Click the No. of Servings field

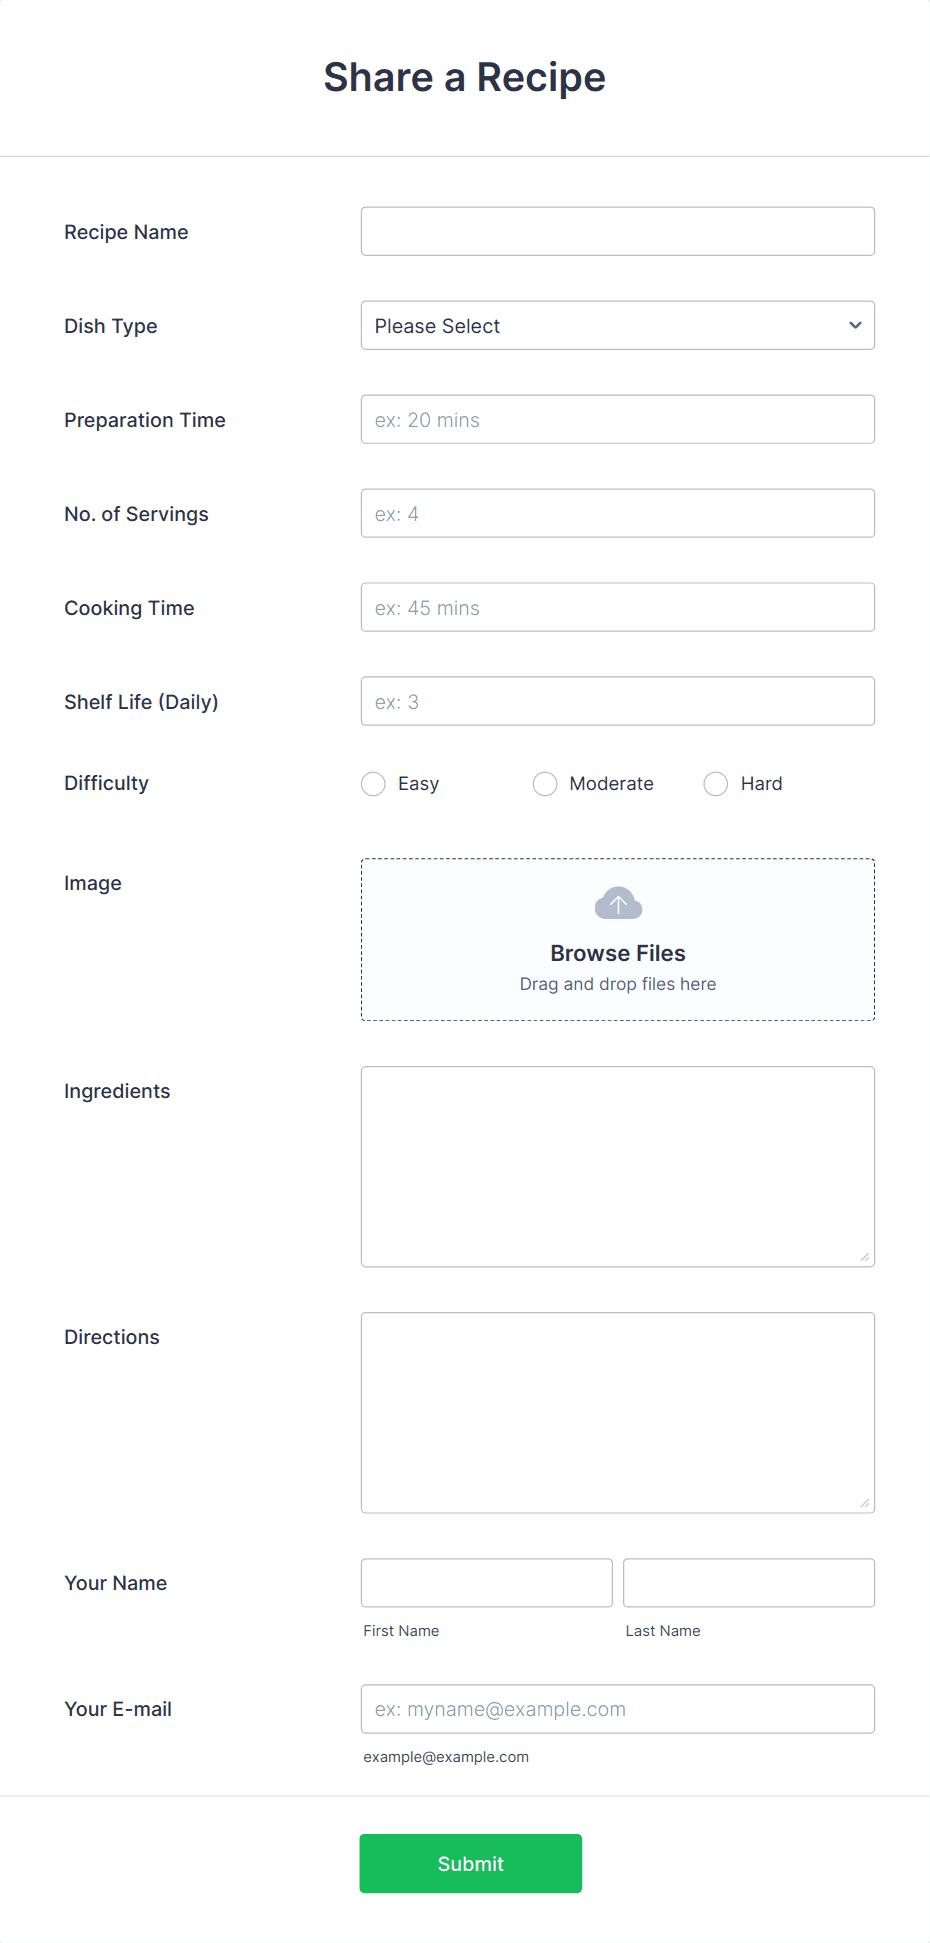617,513
